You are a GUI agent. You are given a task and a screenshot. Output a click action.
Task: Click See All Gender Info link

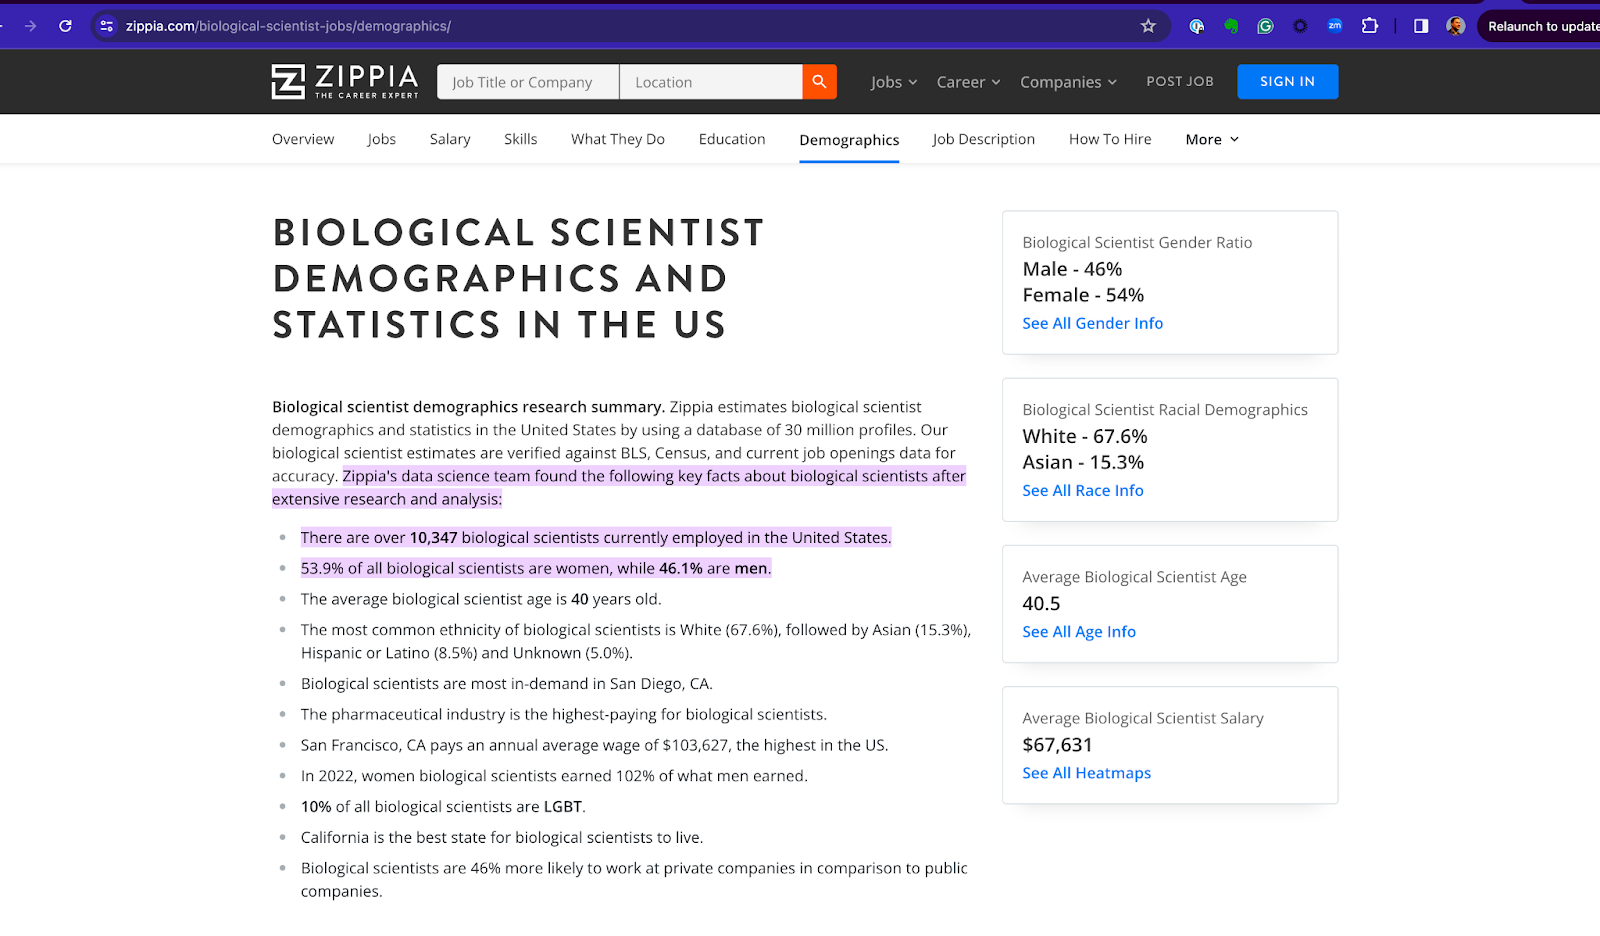click(1092, 323)
